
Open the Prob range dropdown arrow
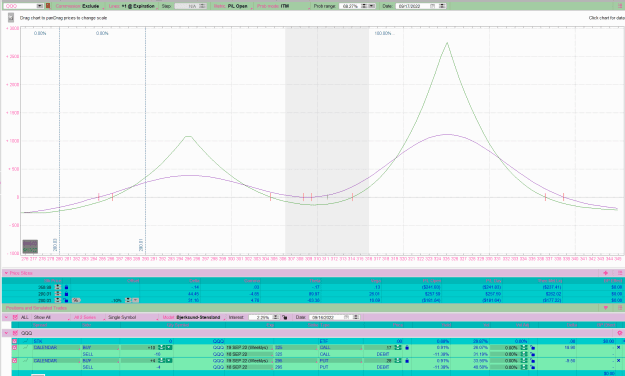[x=371, y=6]
